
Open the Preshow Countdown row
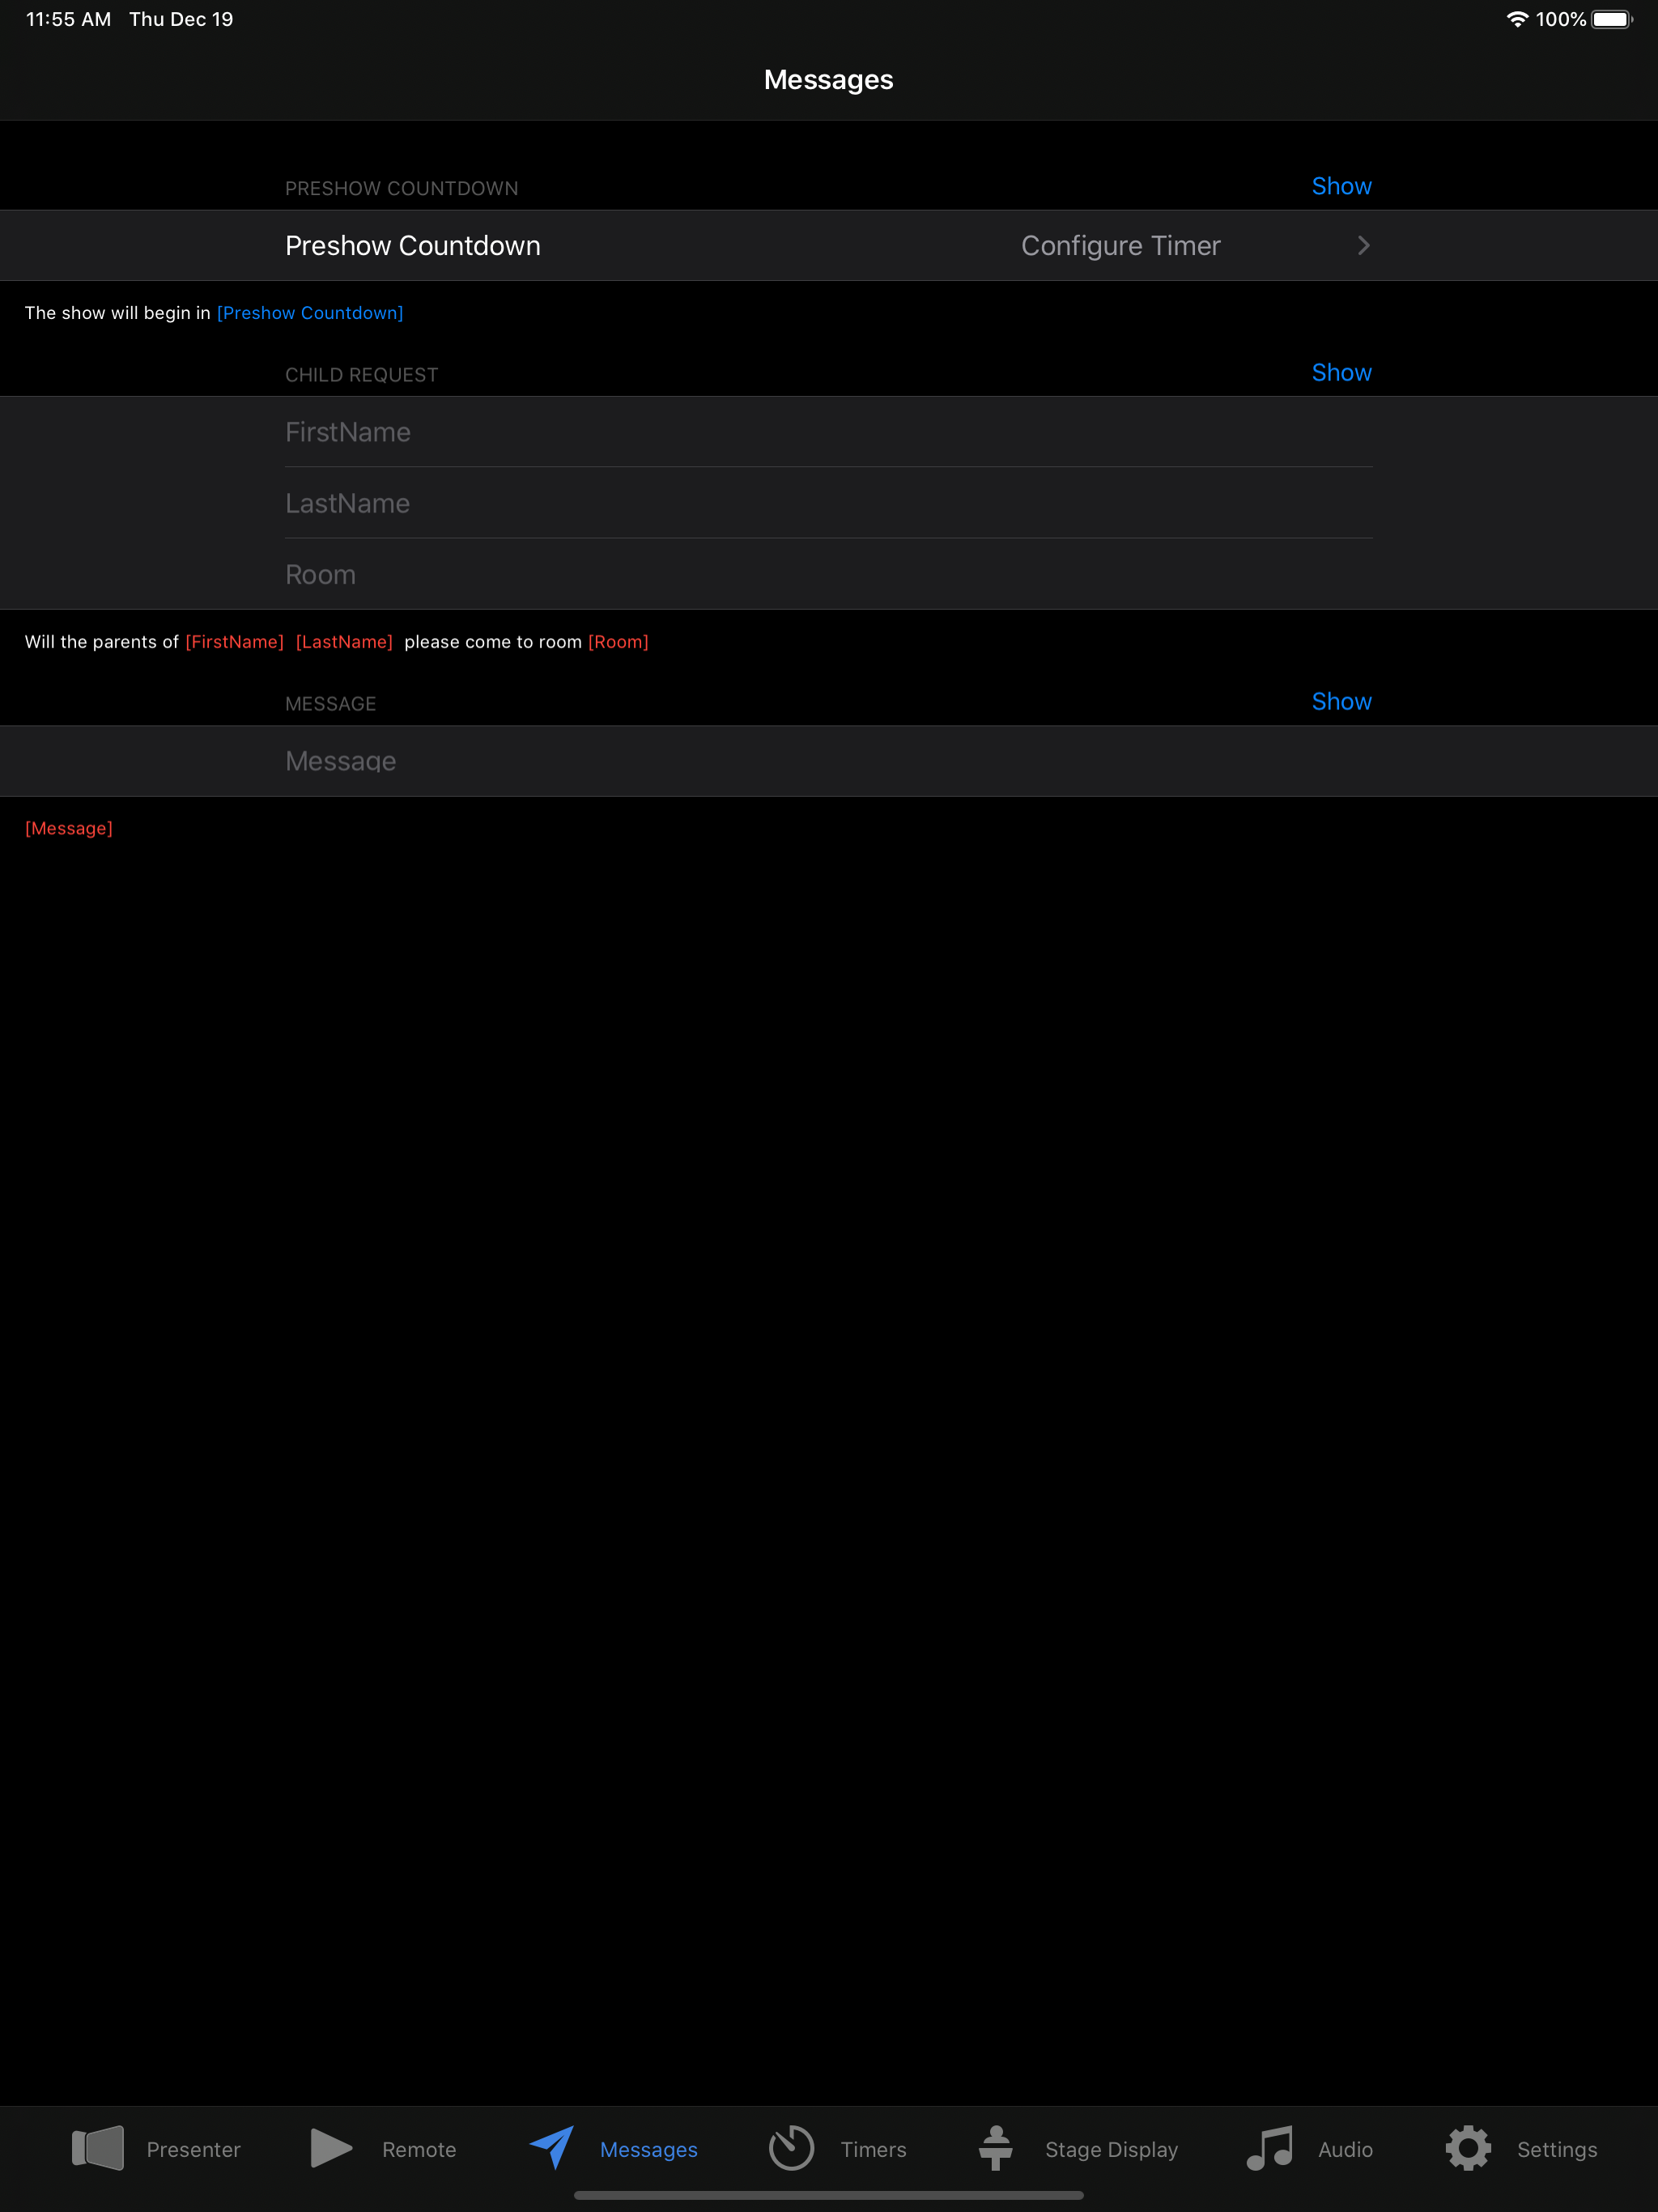(413, 246)
